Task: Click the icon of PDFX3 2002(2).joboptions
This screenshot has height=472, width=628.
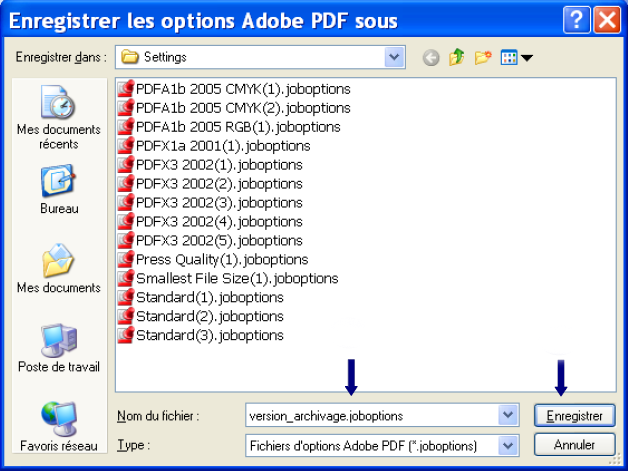Action: coord(126,183)
